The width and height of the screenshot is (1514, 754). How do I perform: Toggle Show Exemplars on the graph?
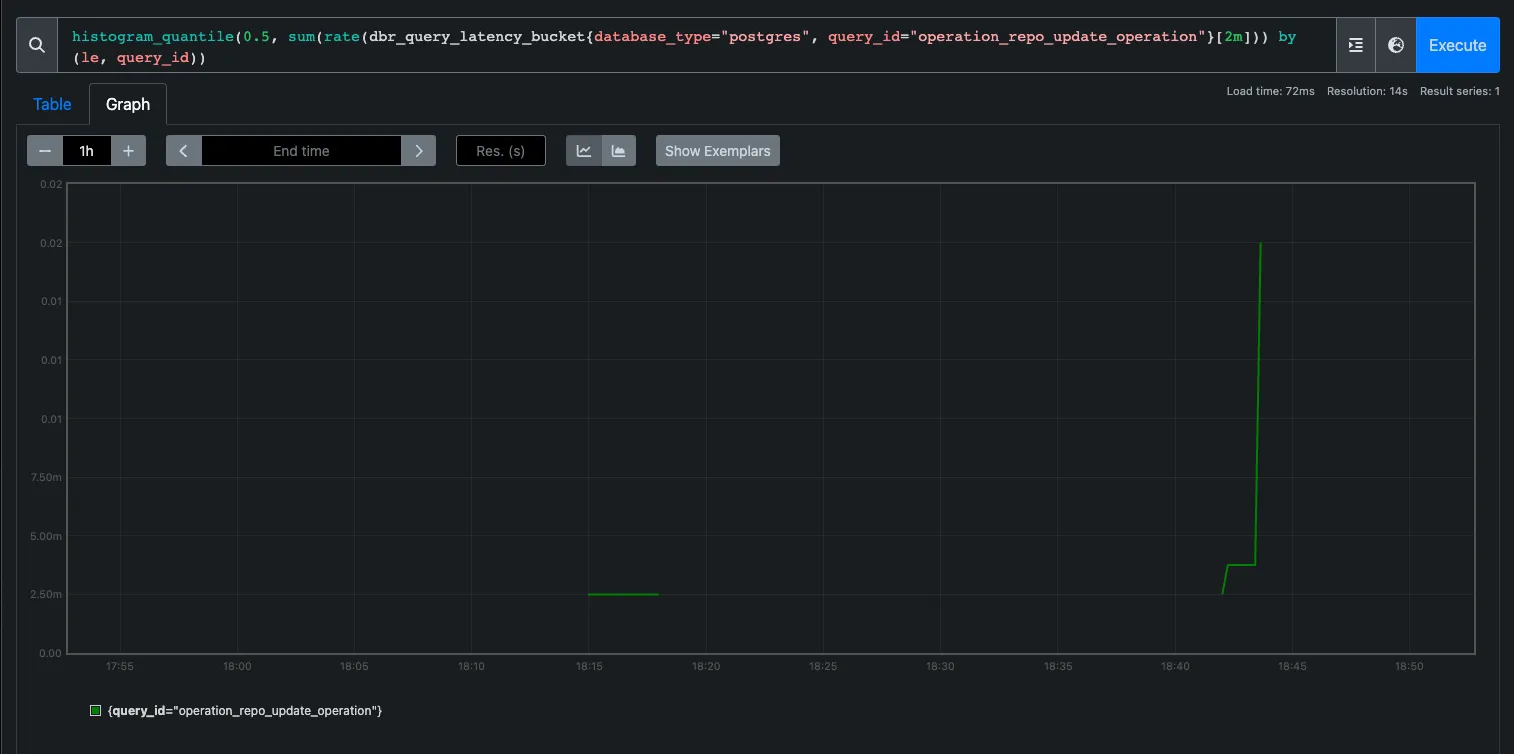click(x=717, y=150)
